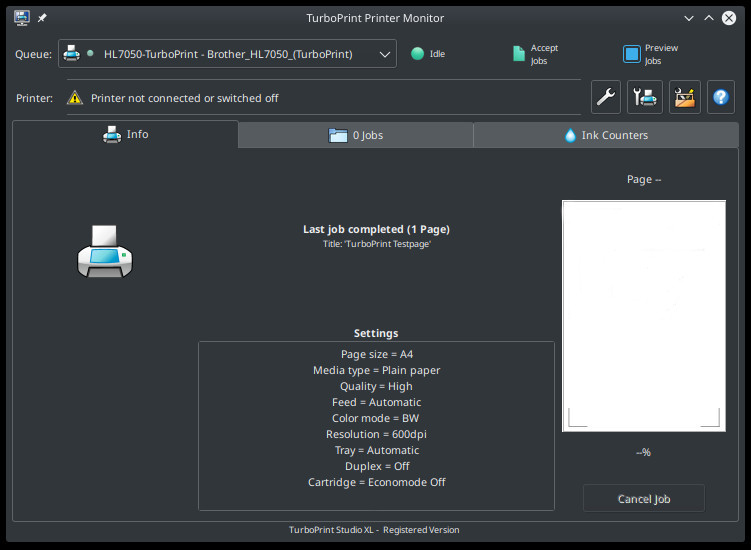Click the 'Resolution = 600dpi' setting
The image size is (751, 550).
[376, 434]
